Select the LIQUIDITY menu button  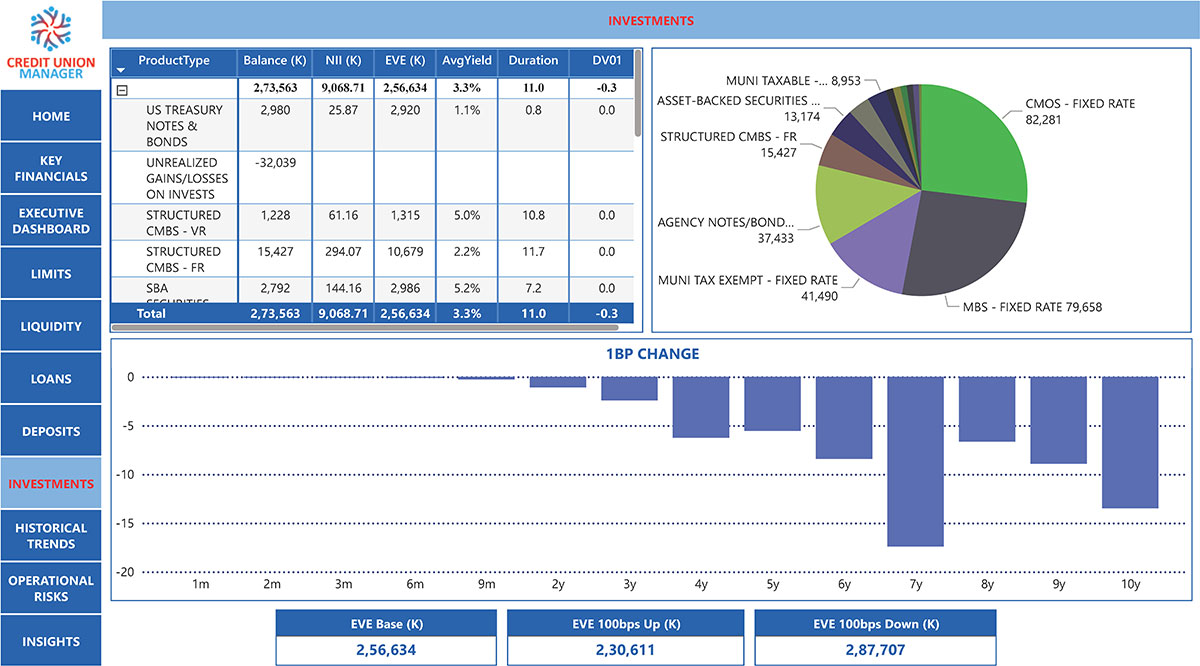click(51, 326)
